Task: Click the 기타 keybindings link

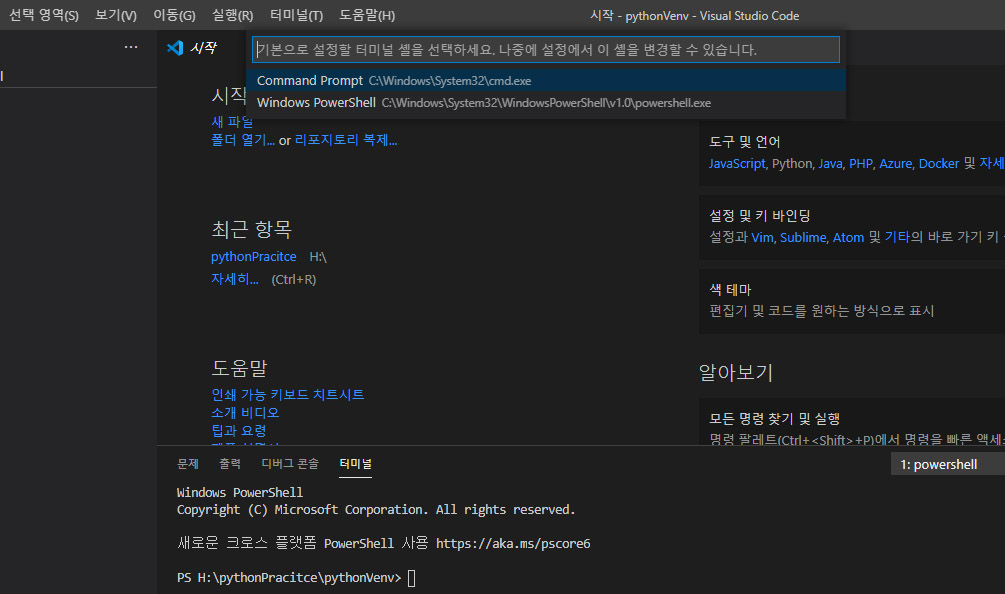Action: 897,237
